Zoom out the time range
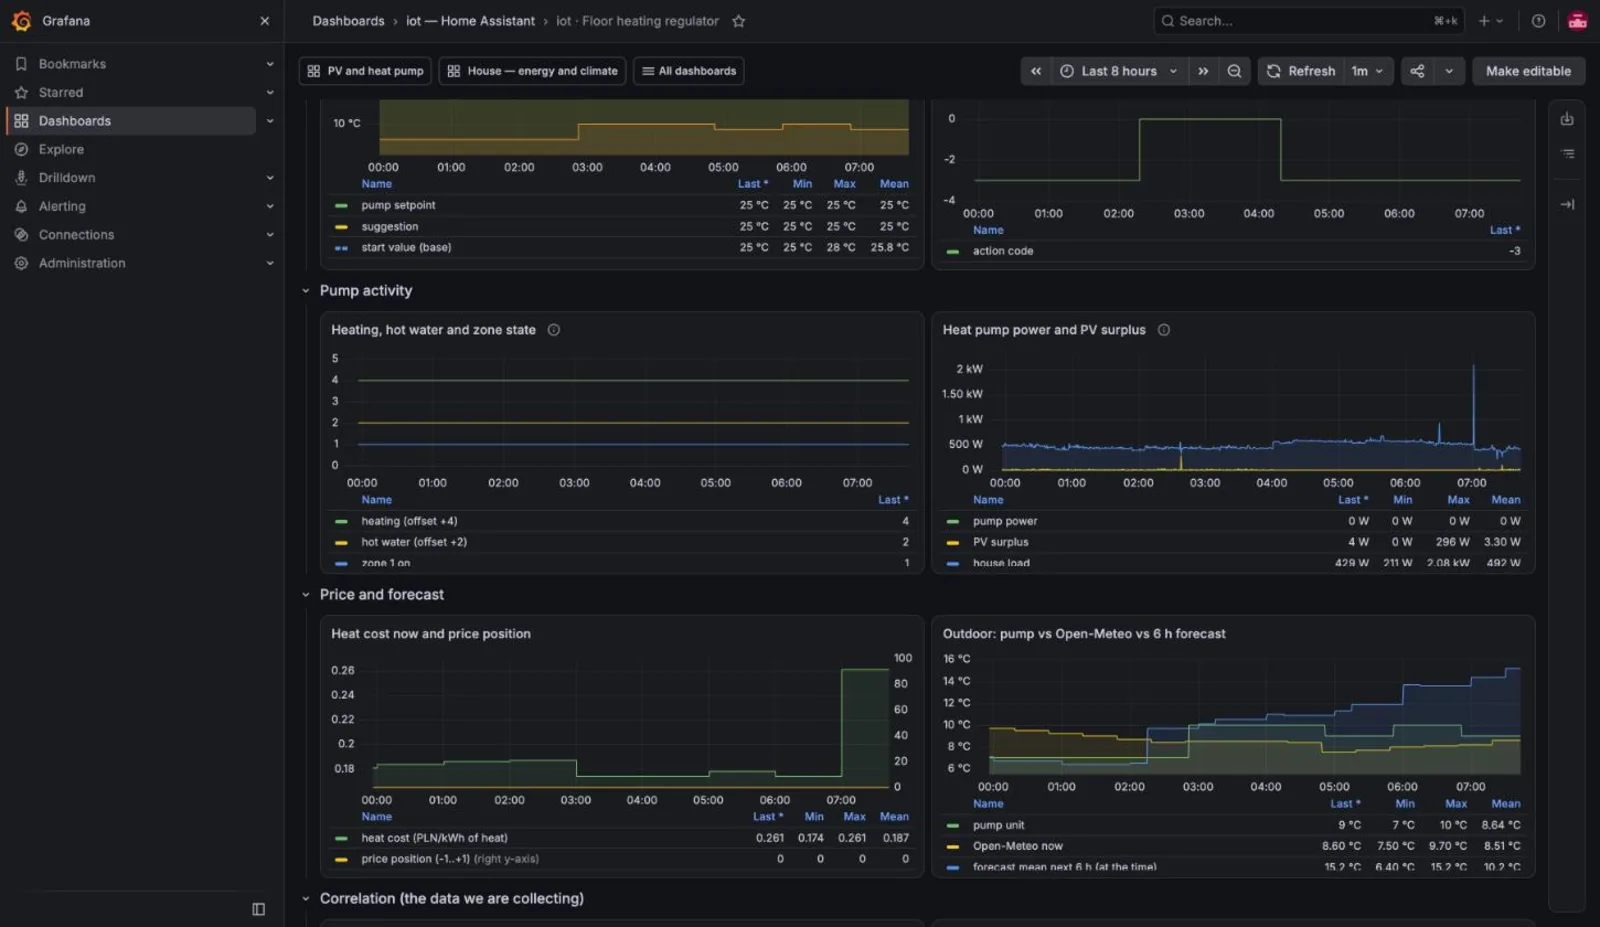1600x927 pixels. point(1235,71)
